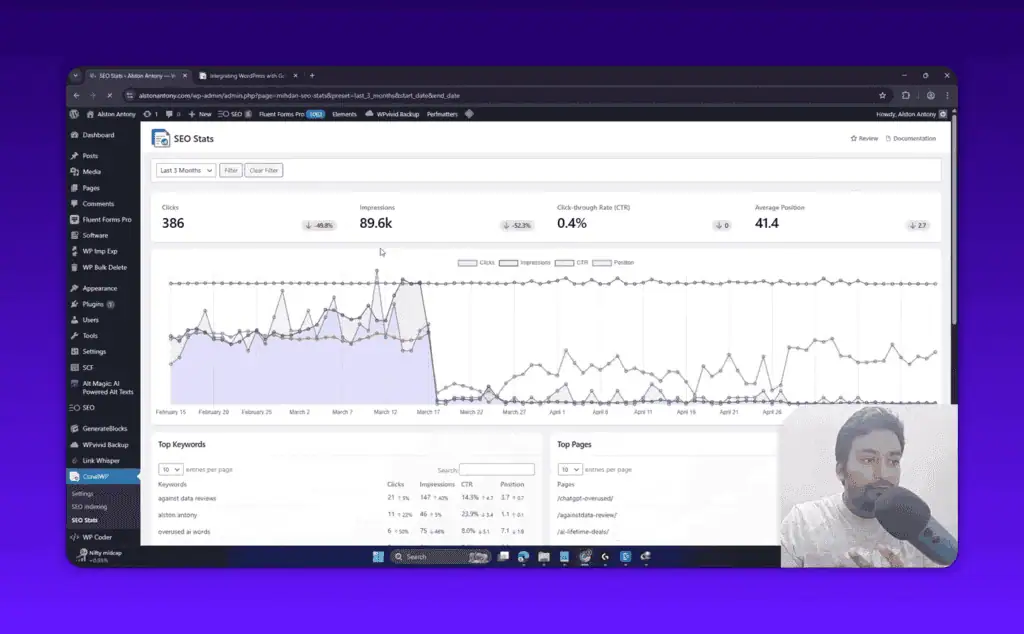Click the WPvivid Backup sidebar icon
The image size is (1024, 634).
click(x=74, y=445)
